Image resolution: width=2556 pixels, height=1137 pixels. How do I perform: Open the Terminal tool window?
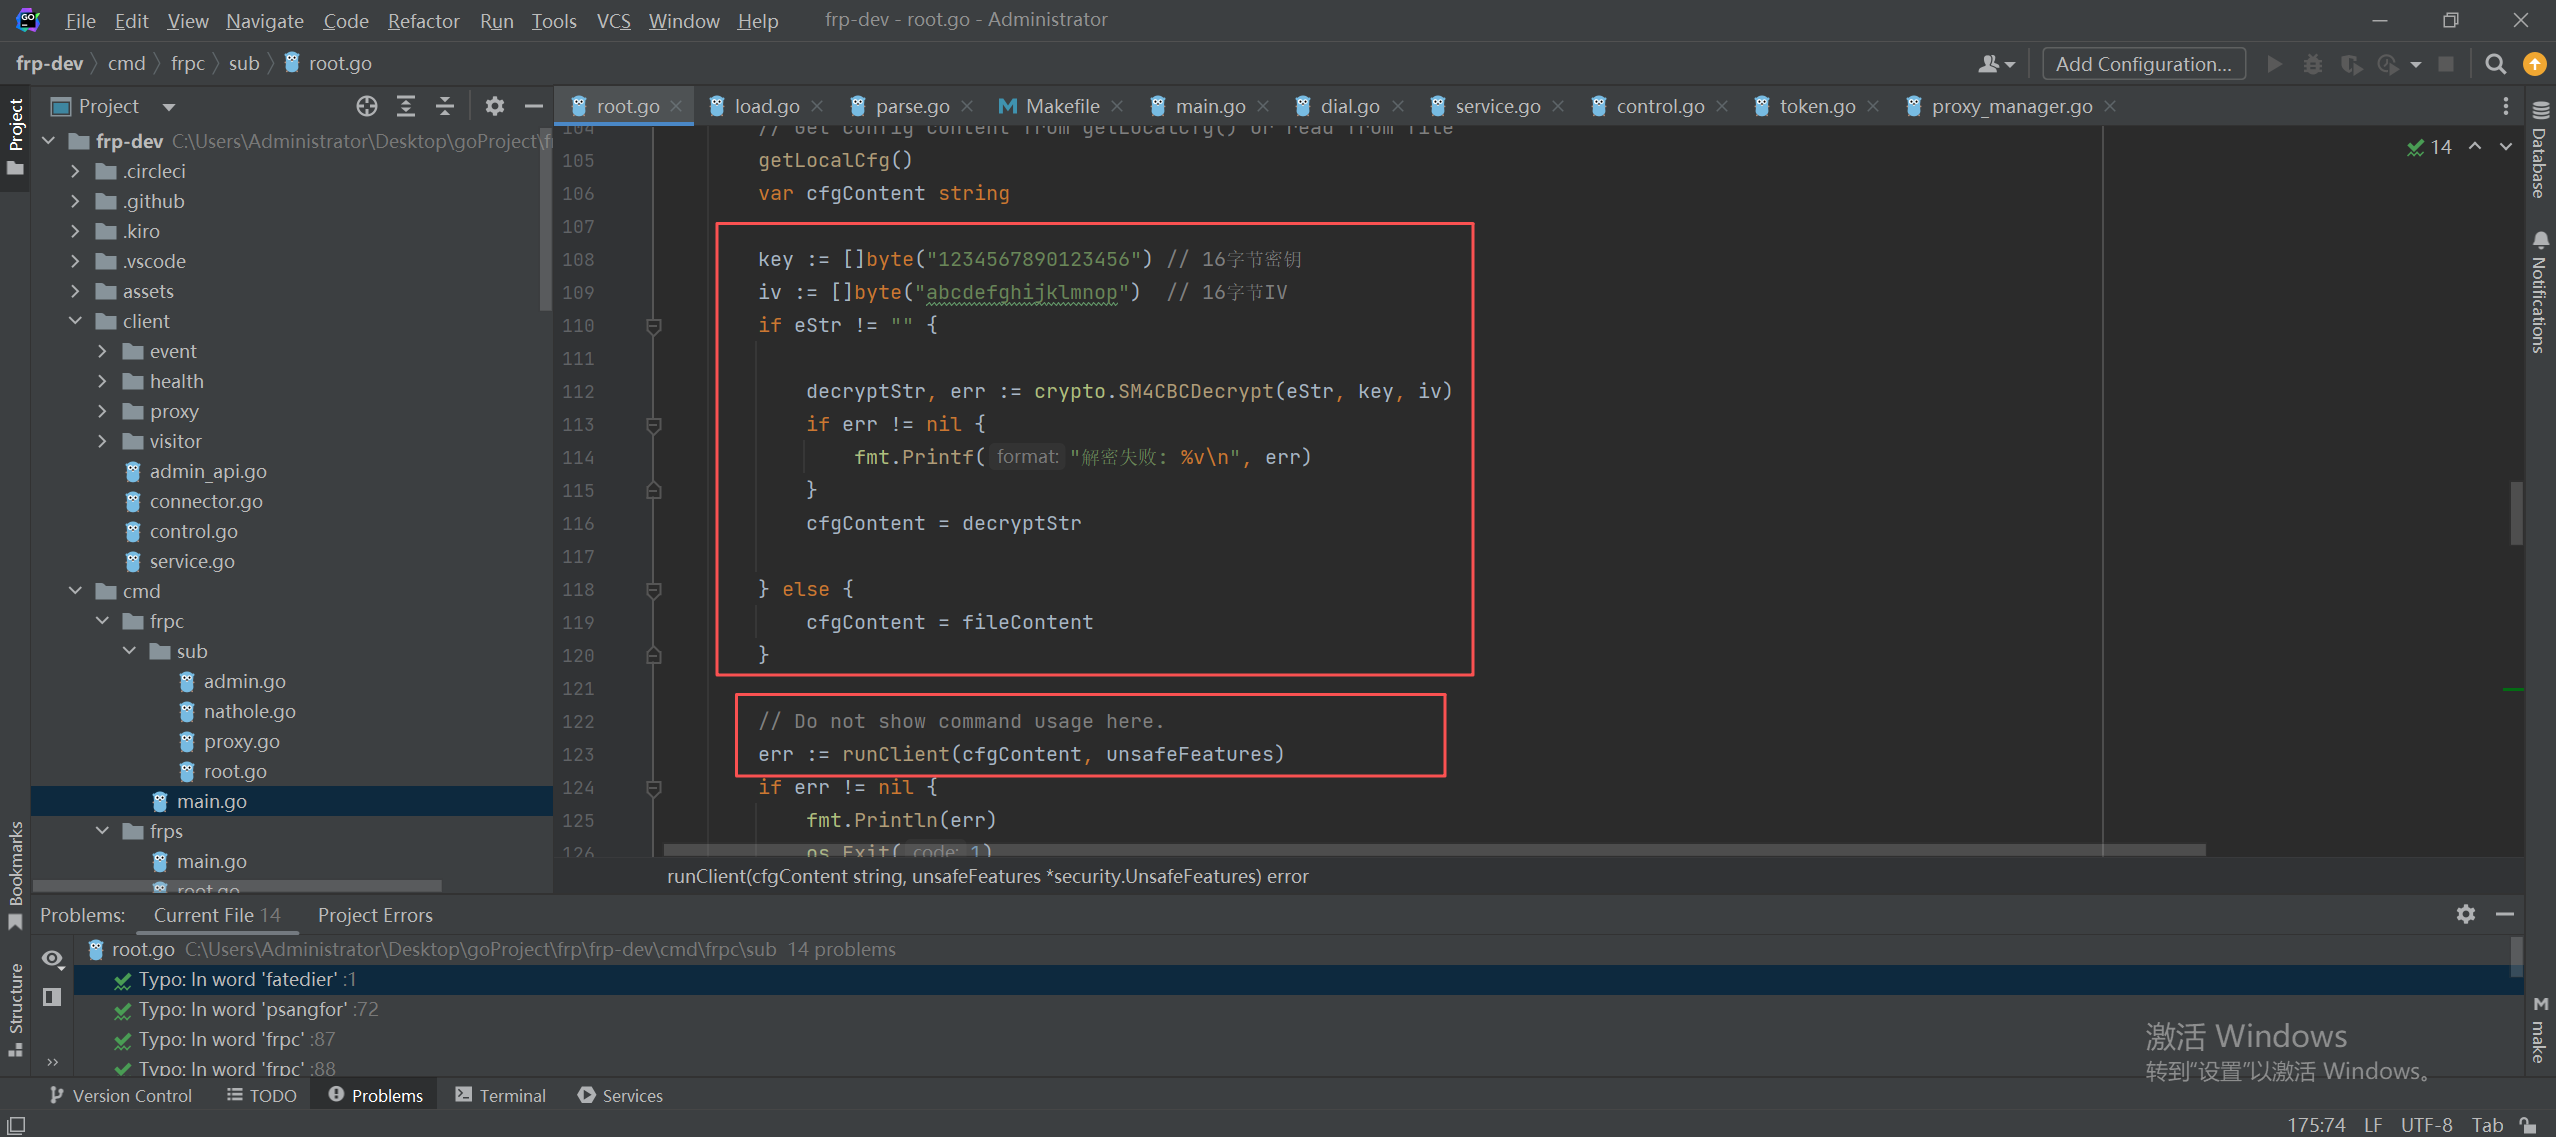point(500,1095)
